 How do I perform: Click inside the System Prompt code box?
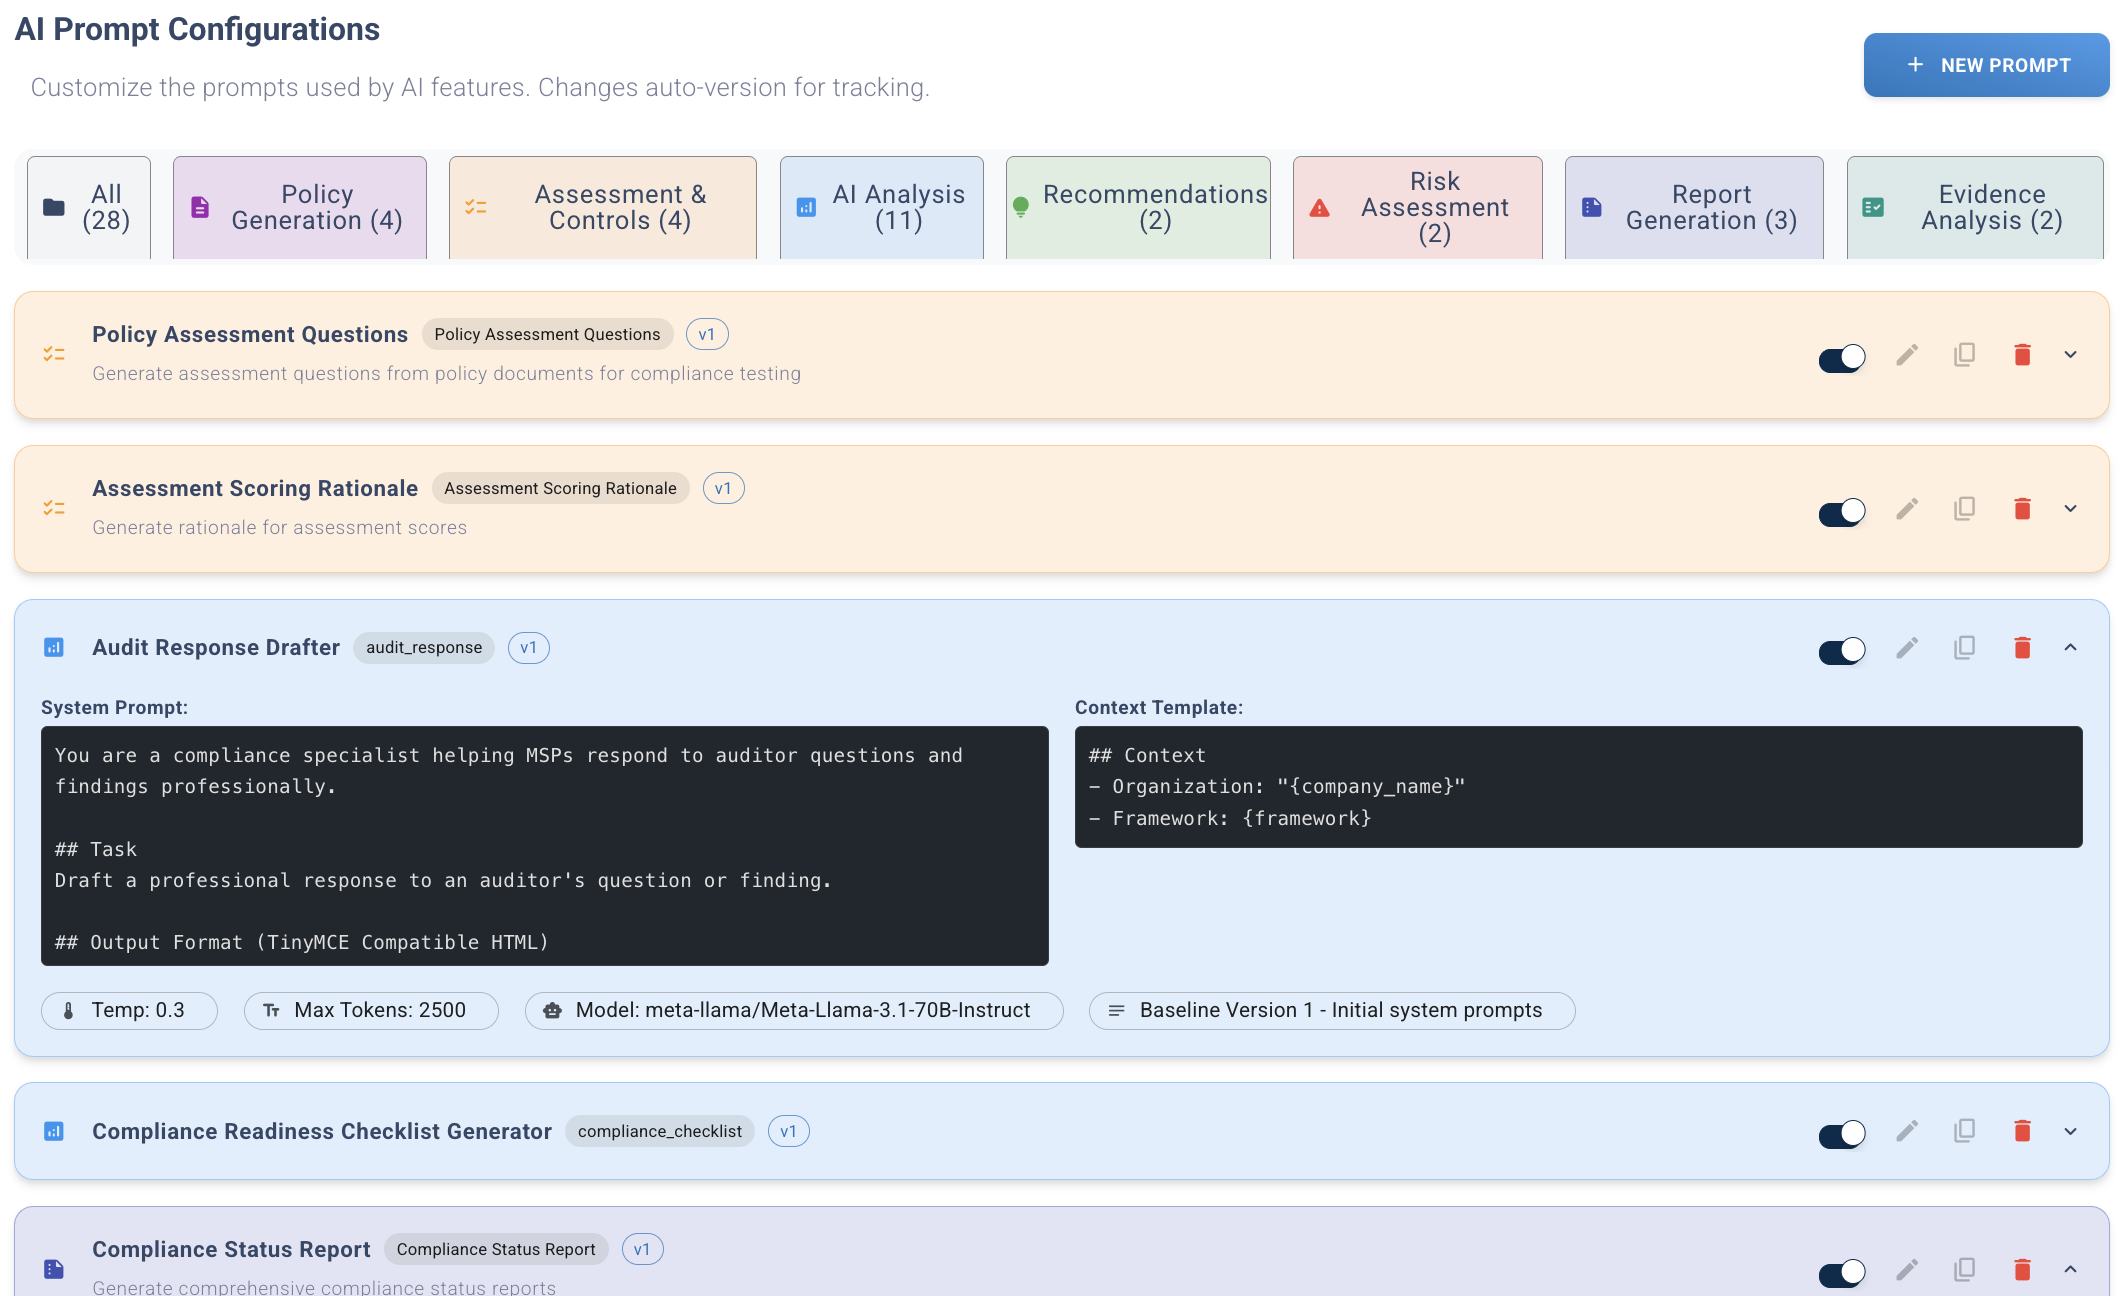pos(544,845)
